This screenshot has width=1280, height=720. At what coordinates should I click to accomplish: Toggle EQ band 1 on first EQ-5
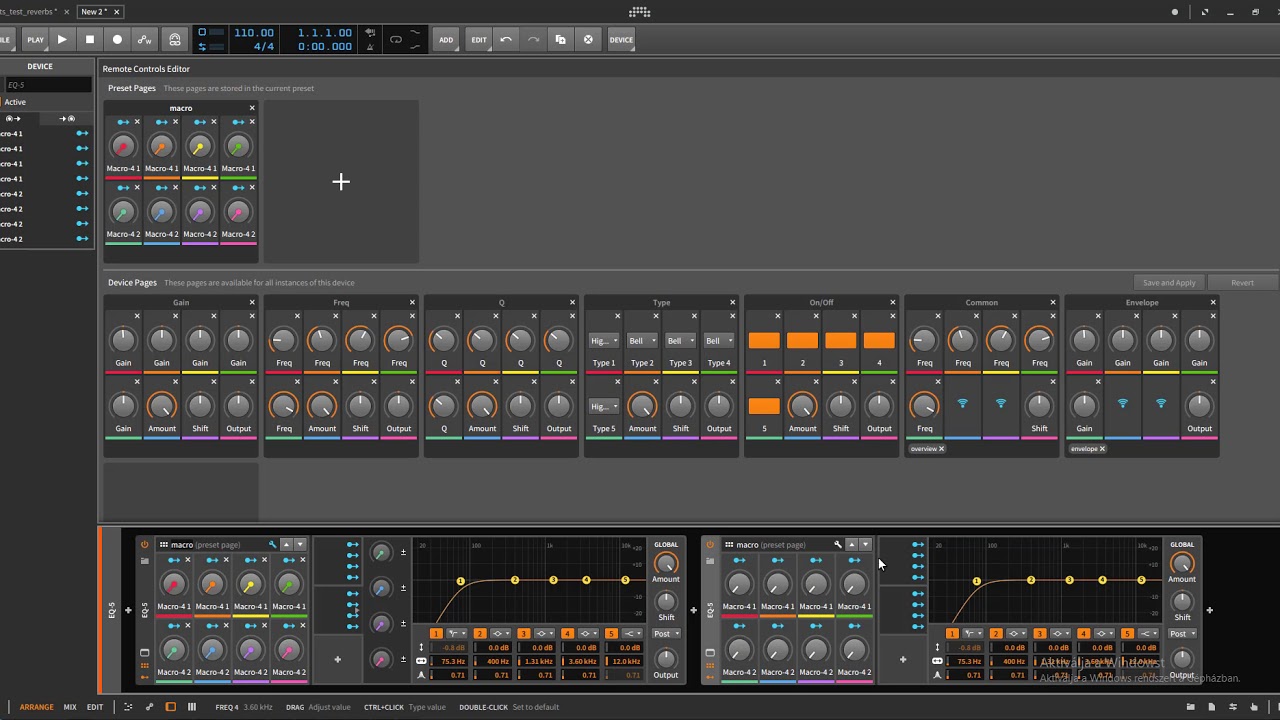(436, 634)
